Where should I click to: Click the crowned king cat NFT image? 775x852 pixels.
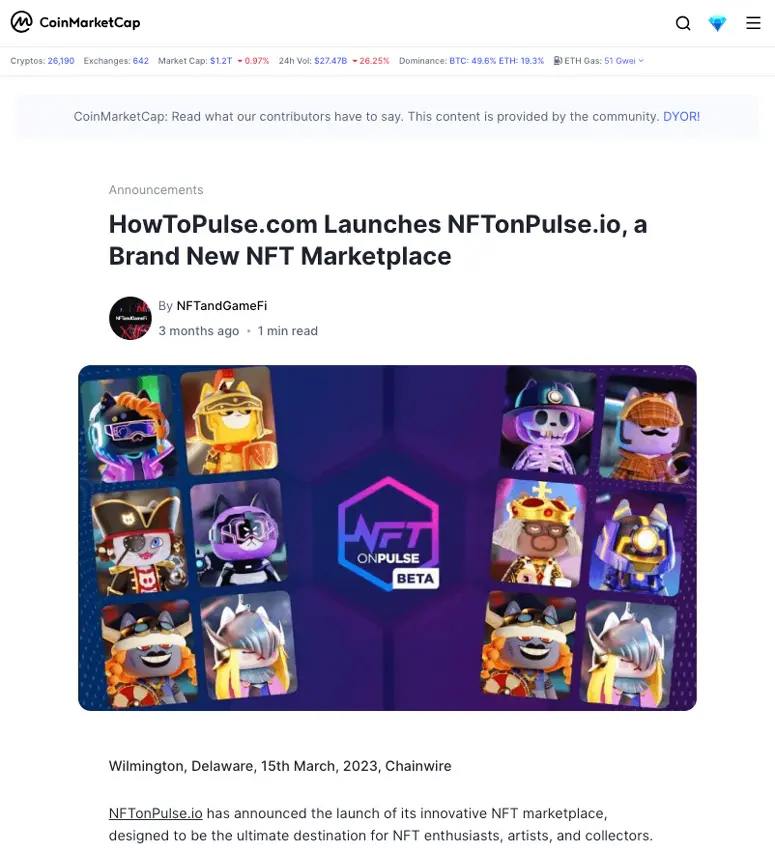pos(538,533)
